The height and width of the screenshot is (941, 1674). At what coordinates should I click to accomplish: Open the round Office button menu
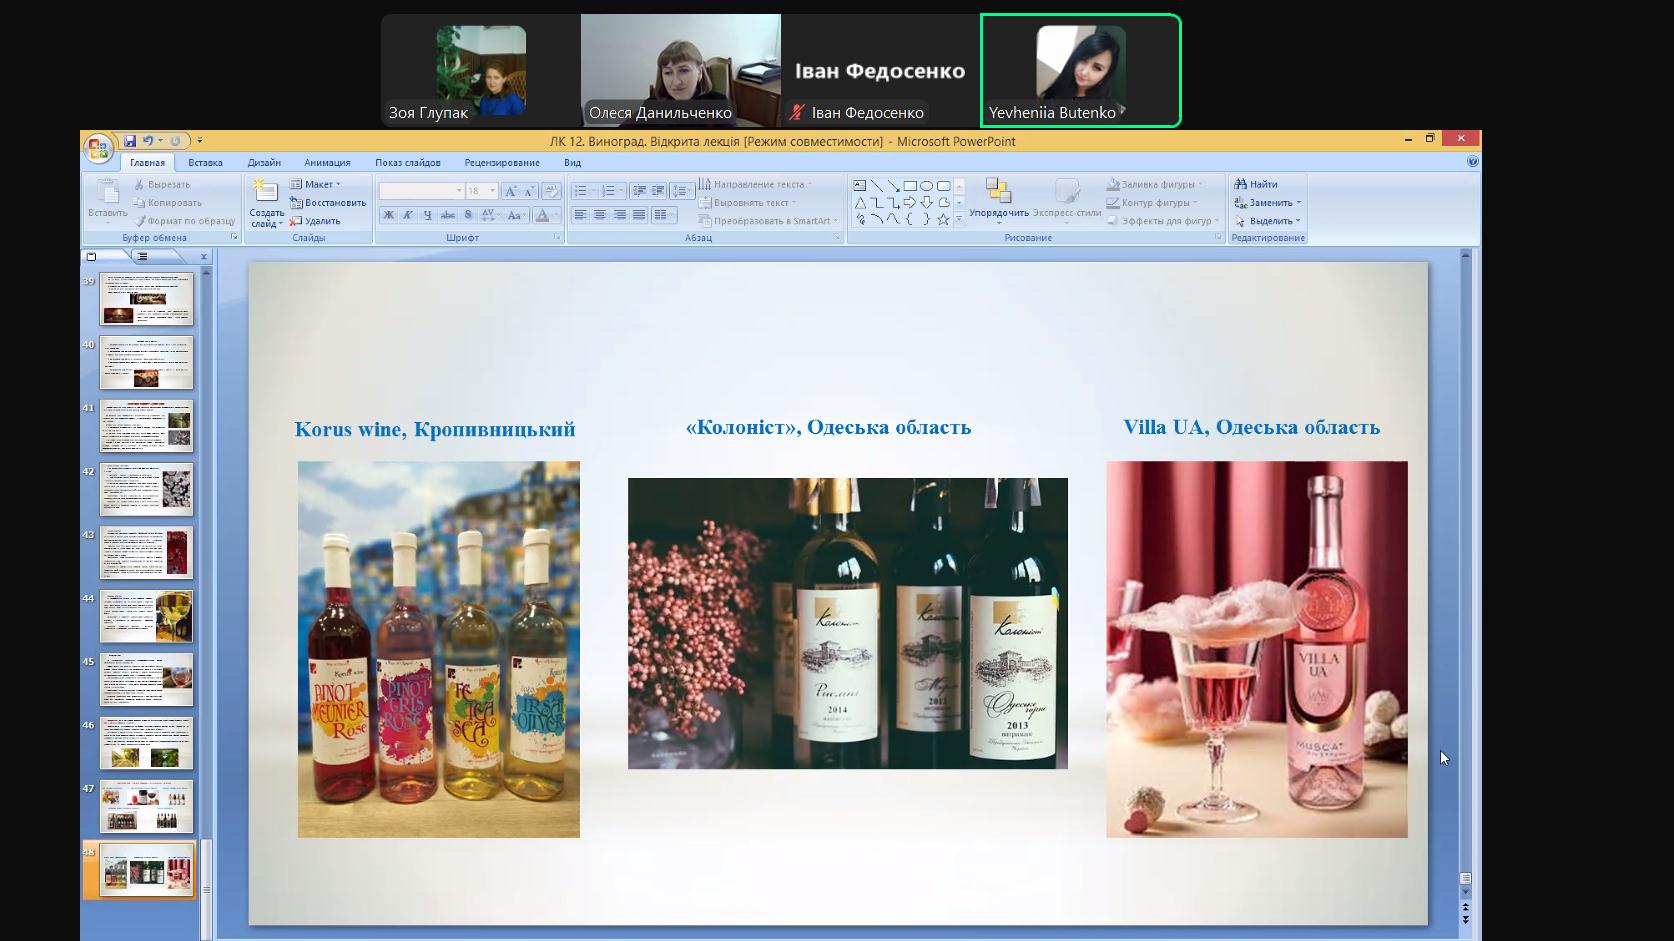[x=98, y=149]
